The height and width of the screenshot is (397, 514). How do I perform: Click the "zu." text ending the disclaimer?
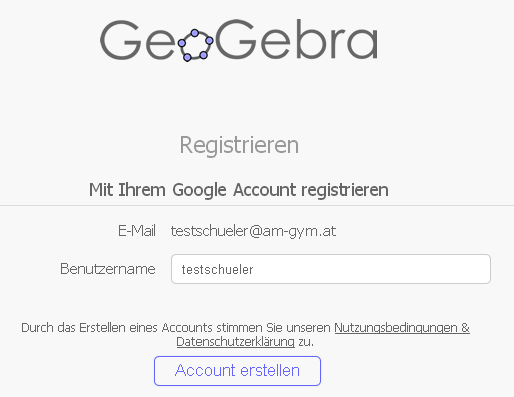(306, 342)
